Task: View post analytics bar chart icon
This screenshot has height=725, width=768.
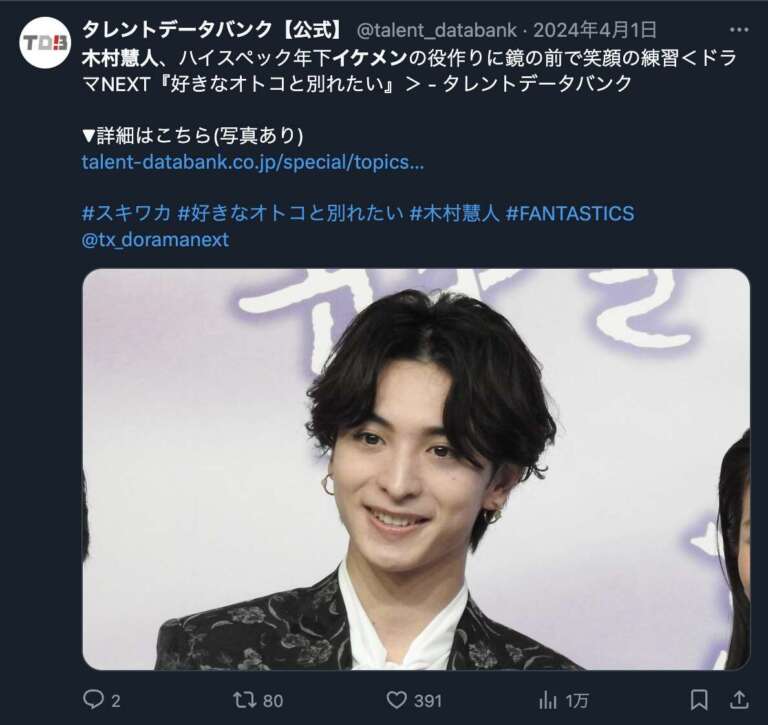Action: (x=548, y=700)
